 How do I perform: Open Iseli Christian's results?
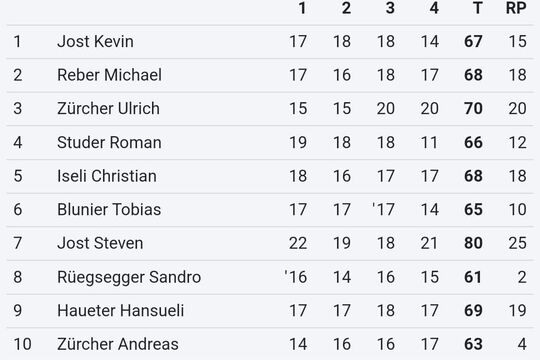point(270,176)
